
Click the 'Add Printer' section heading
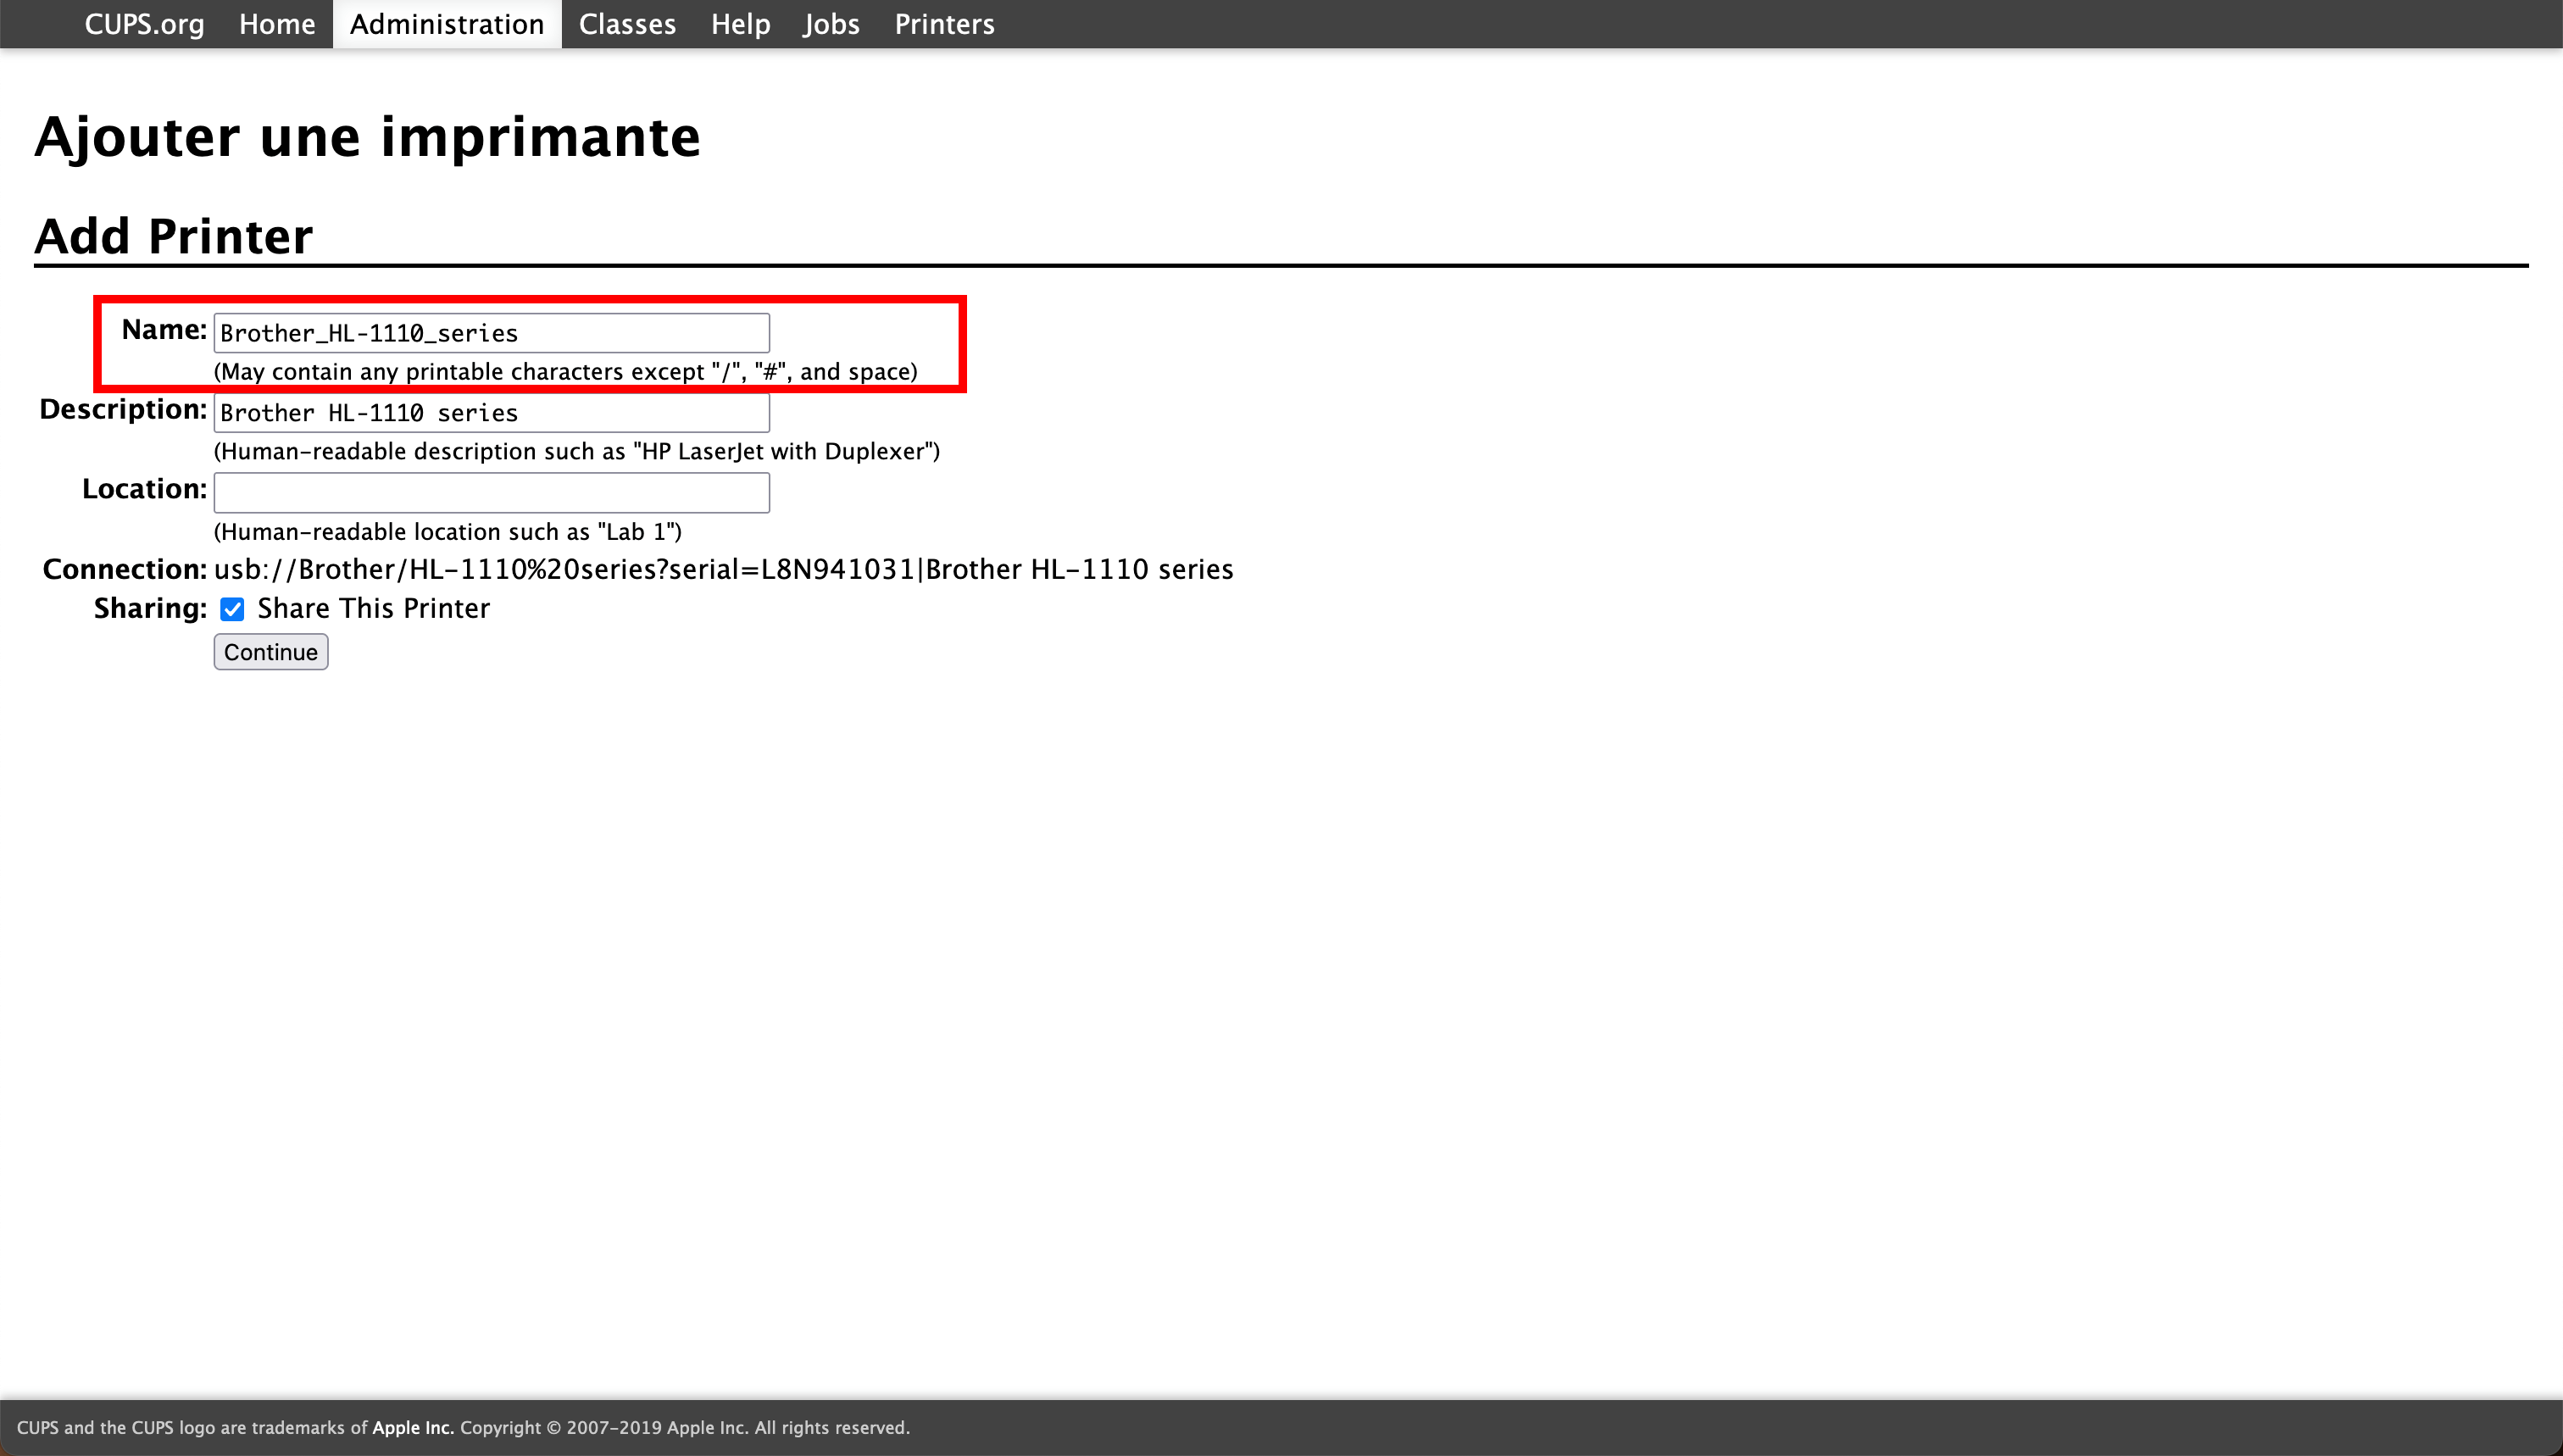point(173,236)
